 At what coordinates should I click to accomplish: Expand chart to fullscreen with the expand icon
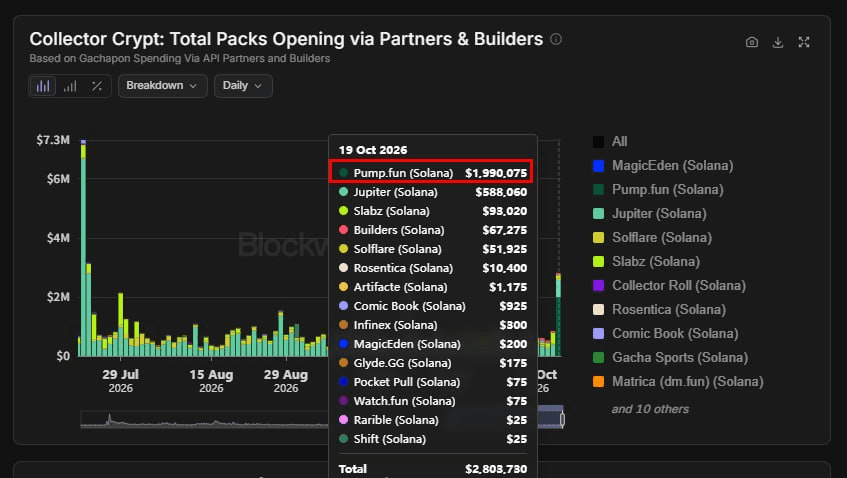pos(804,42)
